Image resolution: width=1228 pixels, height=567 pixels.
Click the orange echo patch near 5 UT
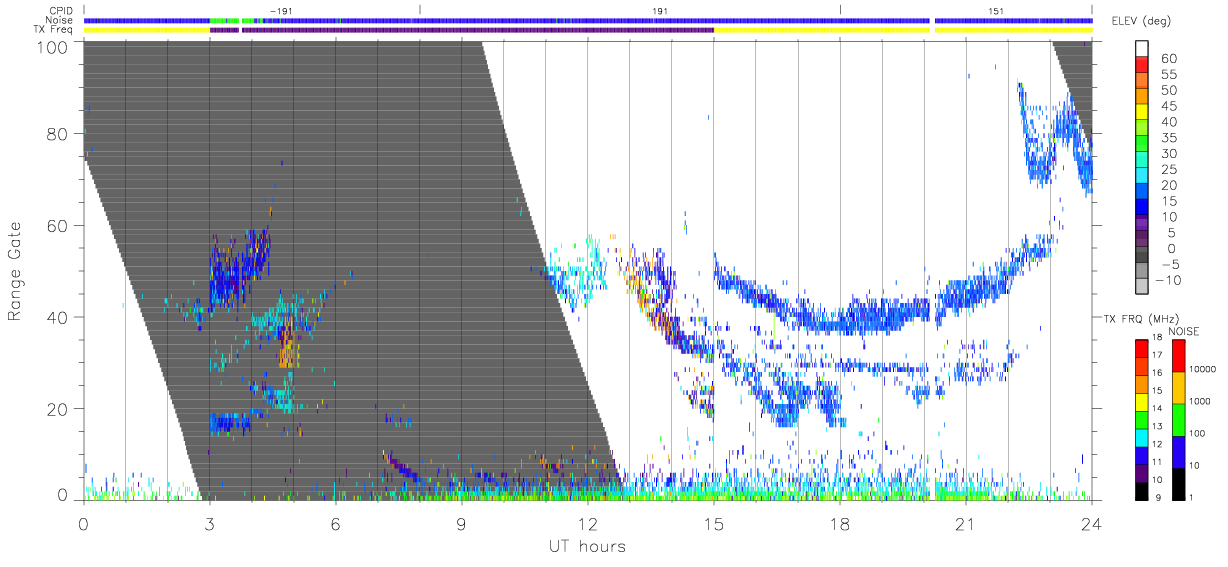tap(288, 346)
